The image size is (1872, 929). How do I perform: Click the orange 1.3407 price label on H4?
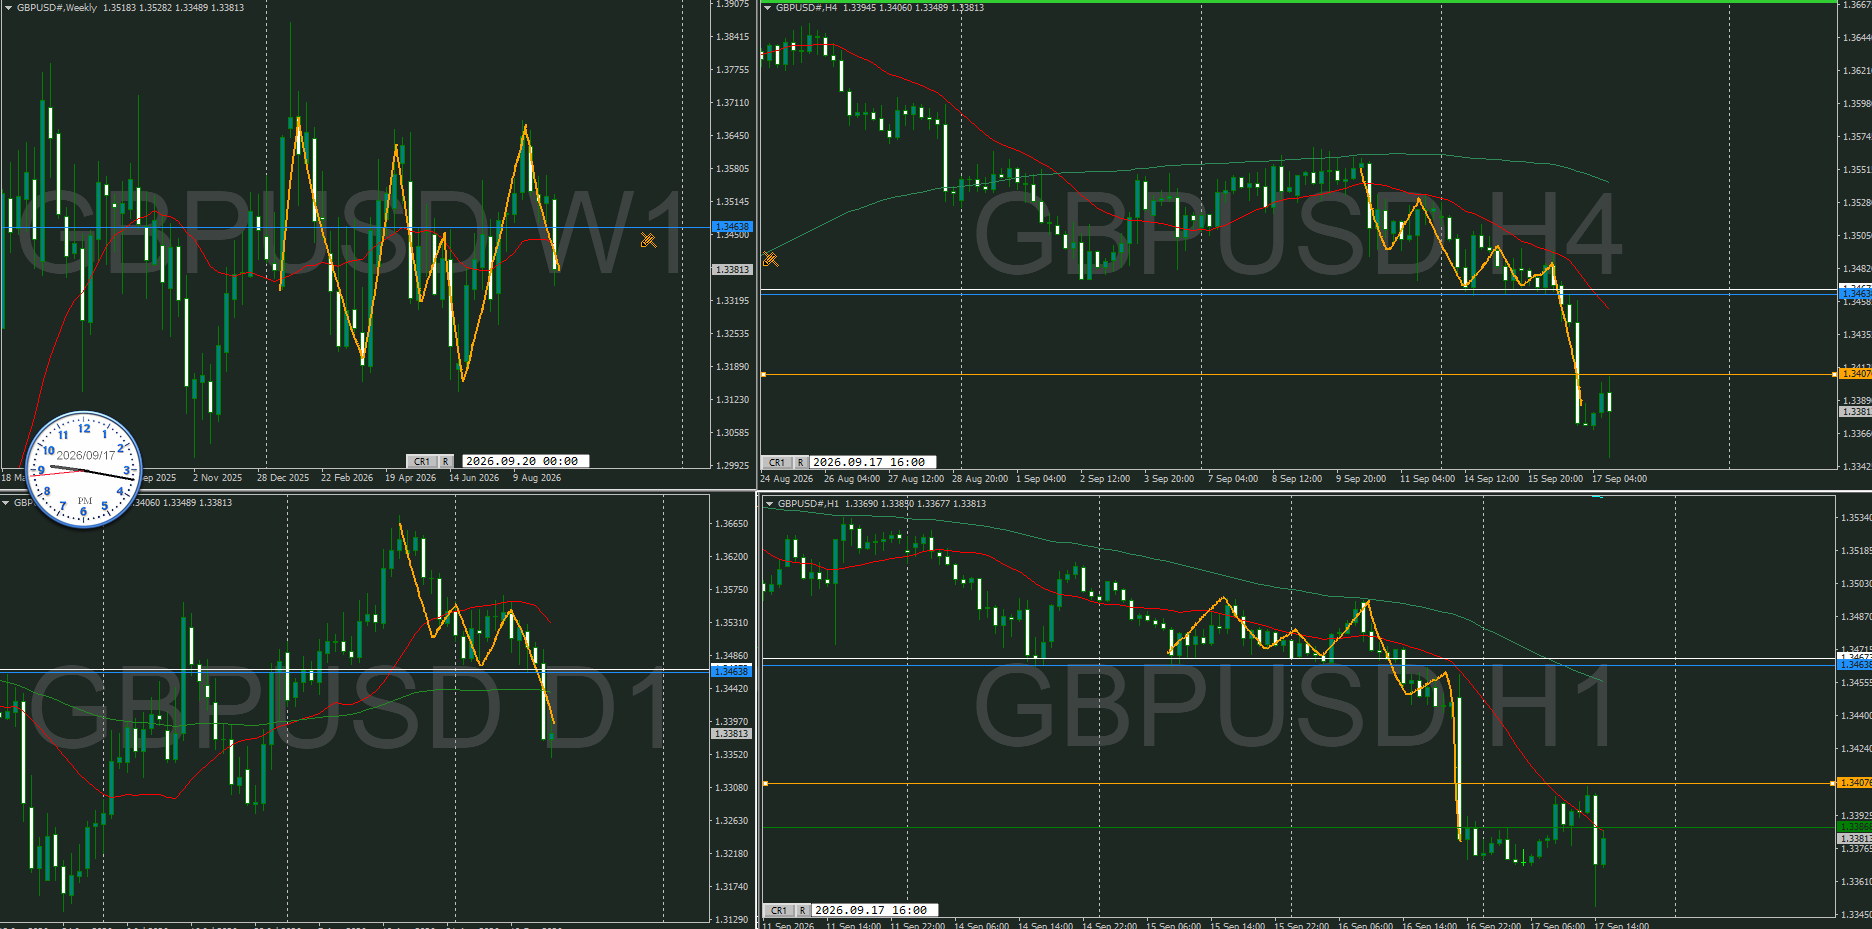[x=1855, y=374]
